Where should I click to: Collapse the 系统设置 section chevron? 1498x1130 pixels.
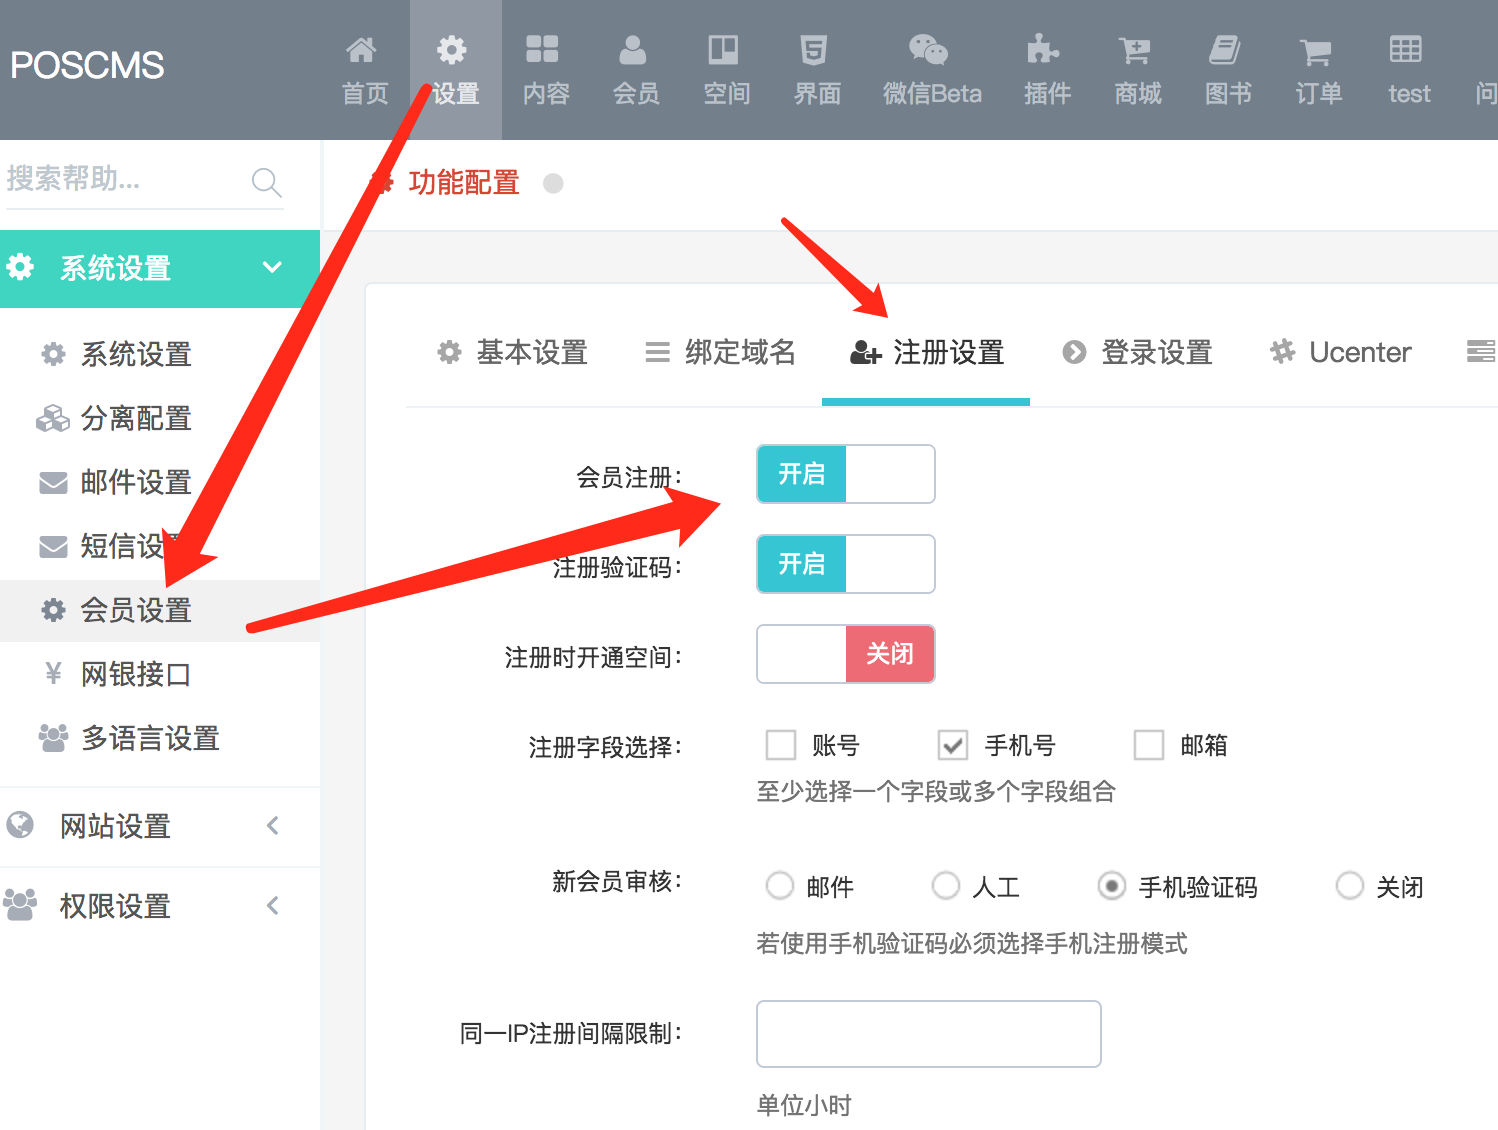point(272,267)
